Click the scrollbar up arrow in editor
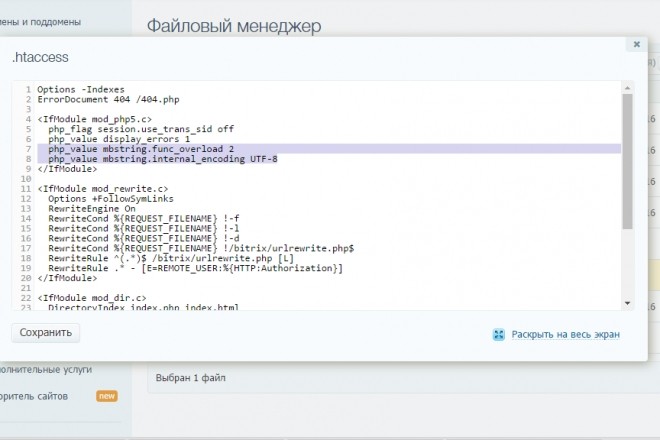This screenshot has width=660, height=440. pos(628,88)
